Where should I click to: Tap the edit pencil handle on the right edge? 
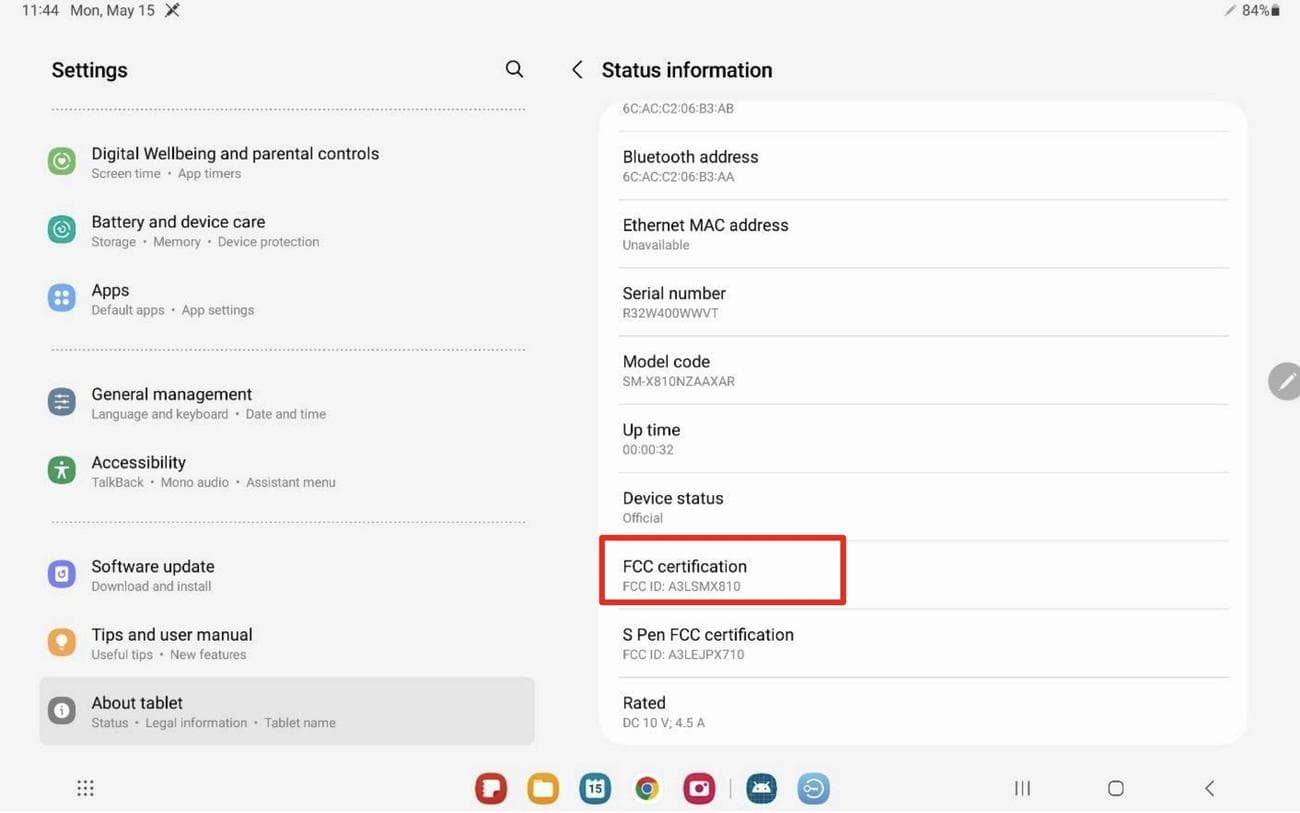(1285, 381)
